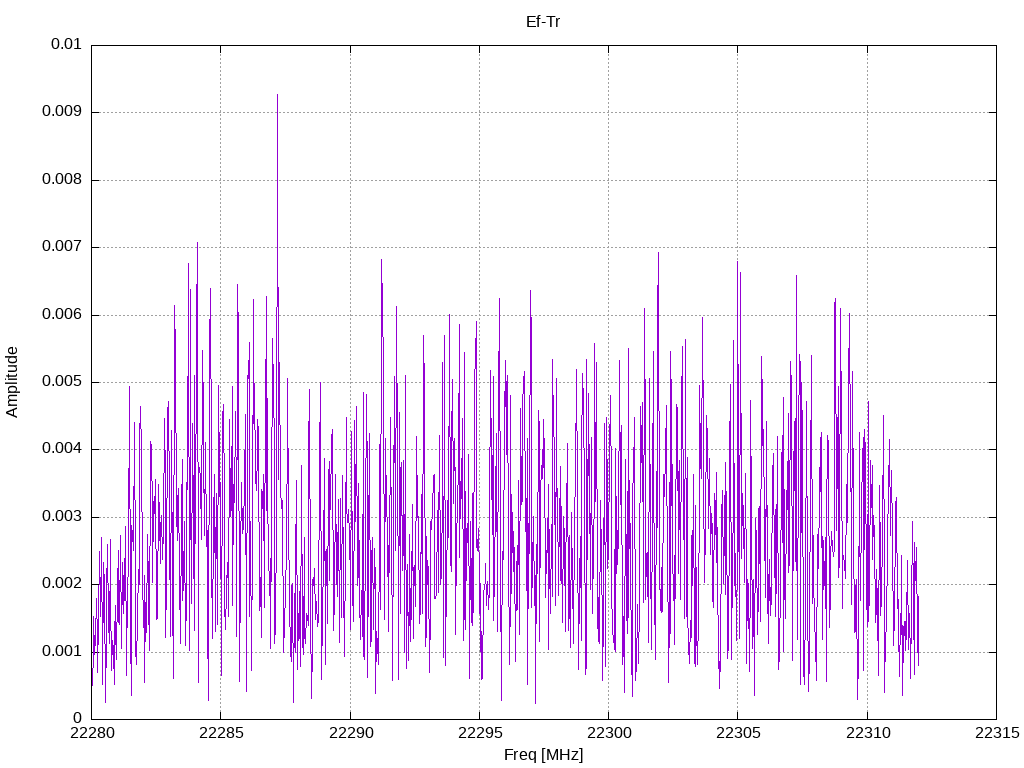
Task: Click the 0.008 y-axis tick label
Action: pos(62,180)
